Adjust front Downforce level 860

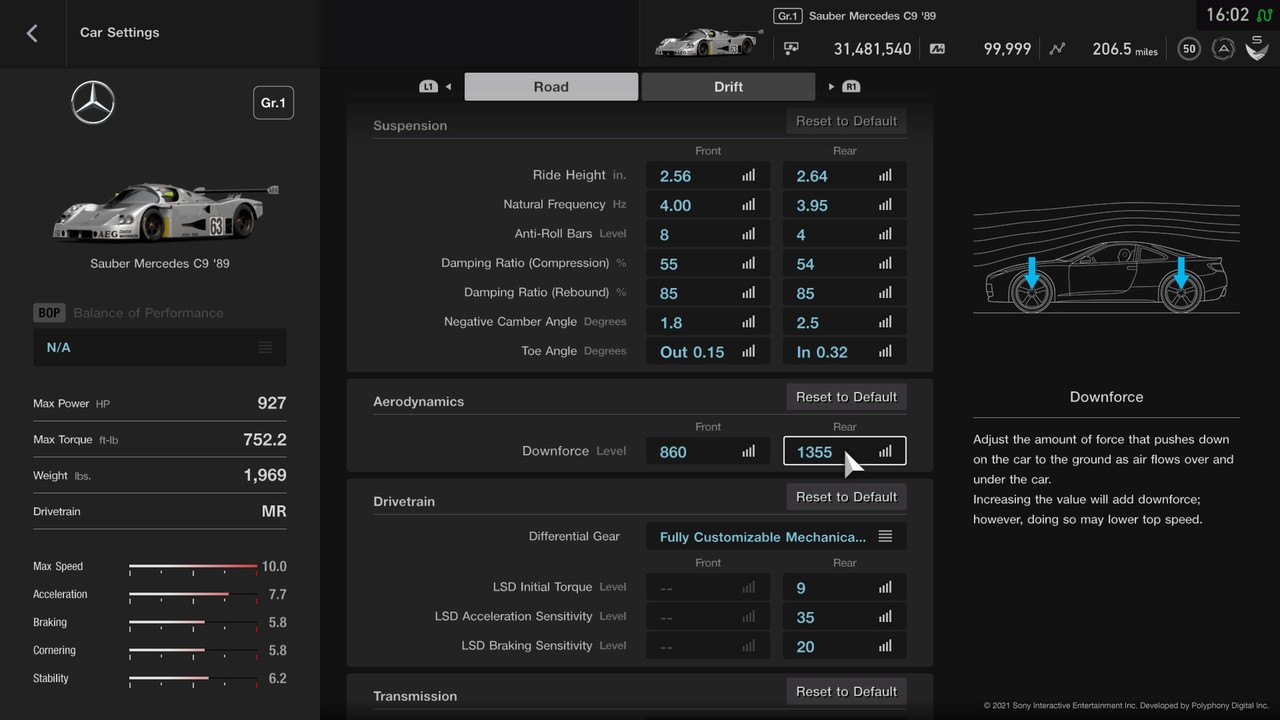708,451
